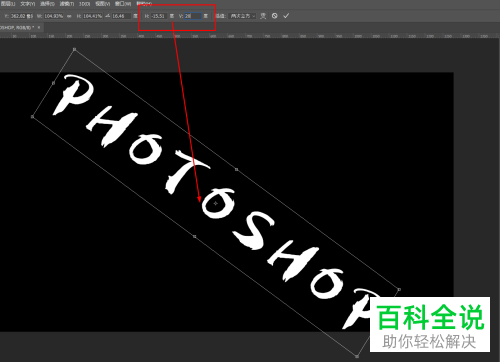Click the transform center reference point crosshair

tap(216, 203)
